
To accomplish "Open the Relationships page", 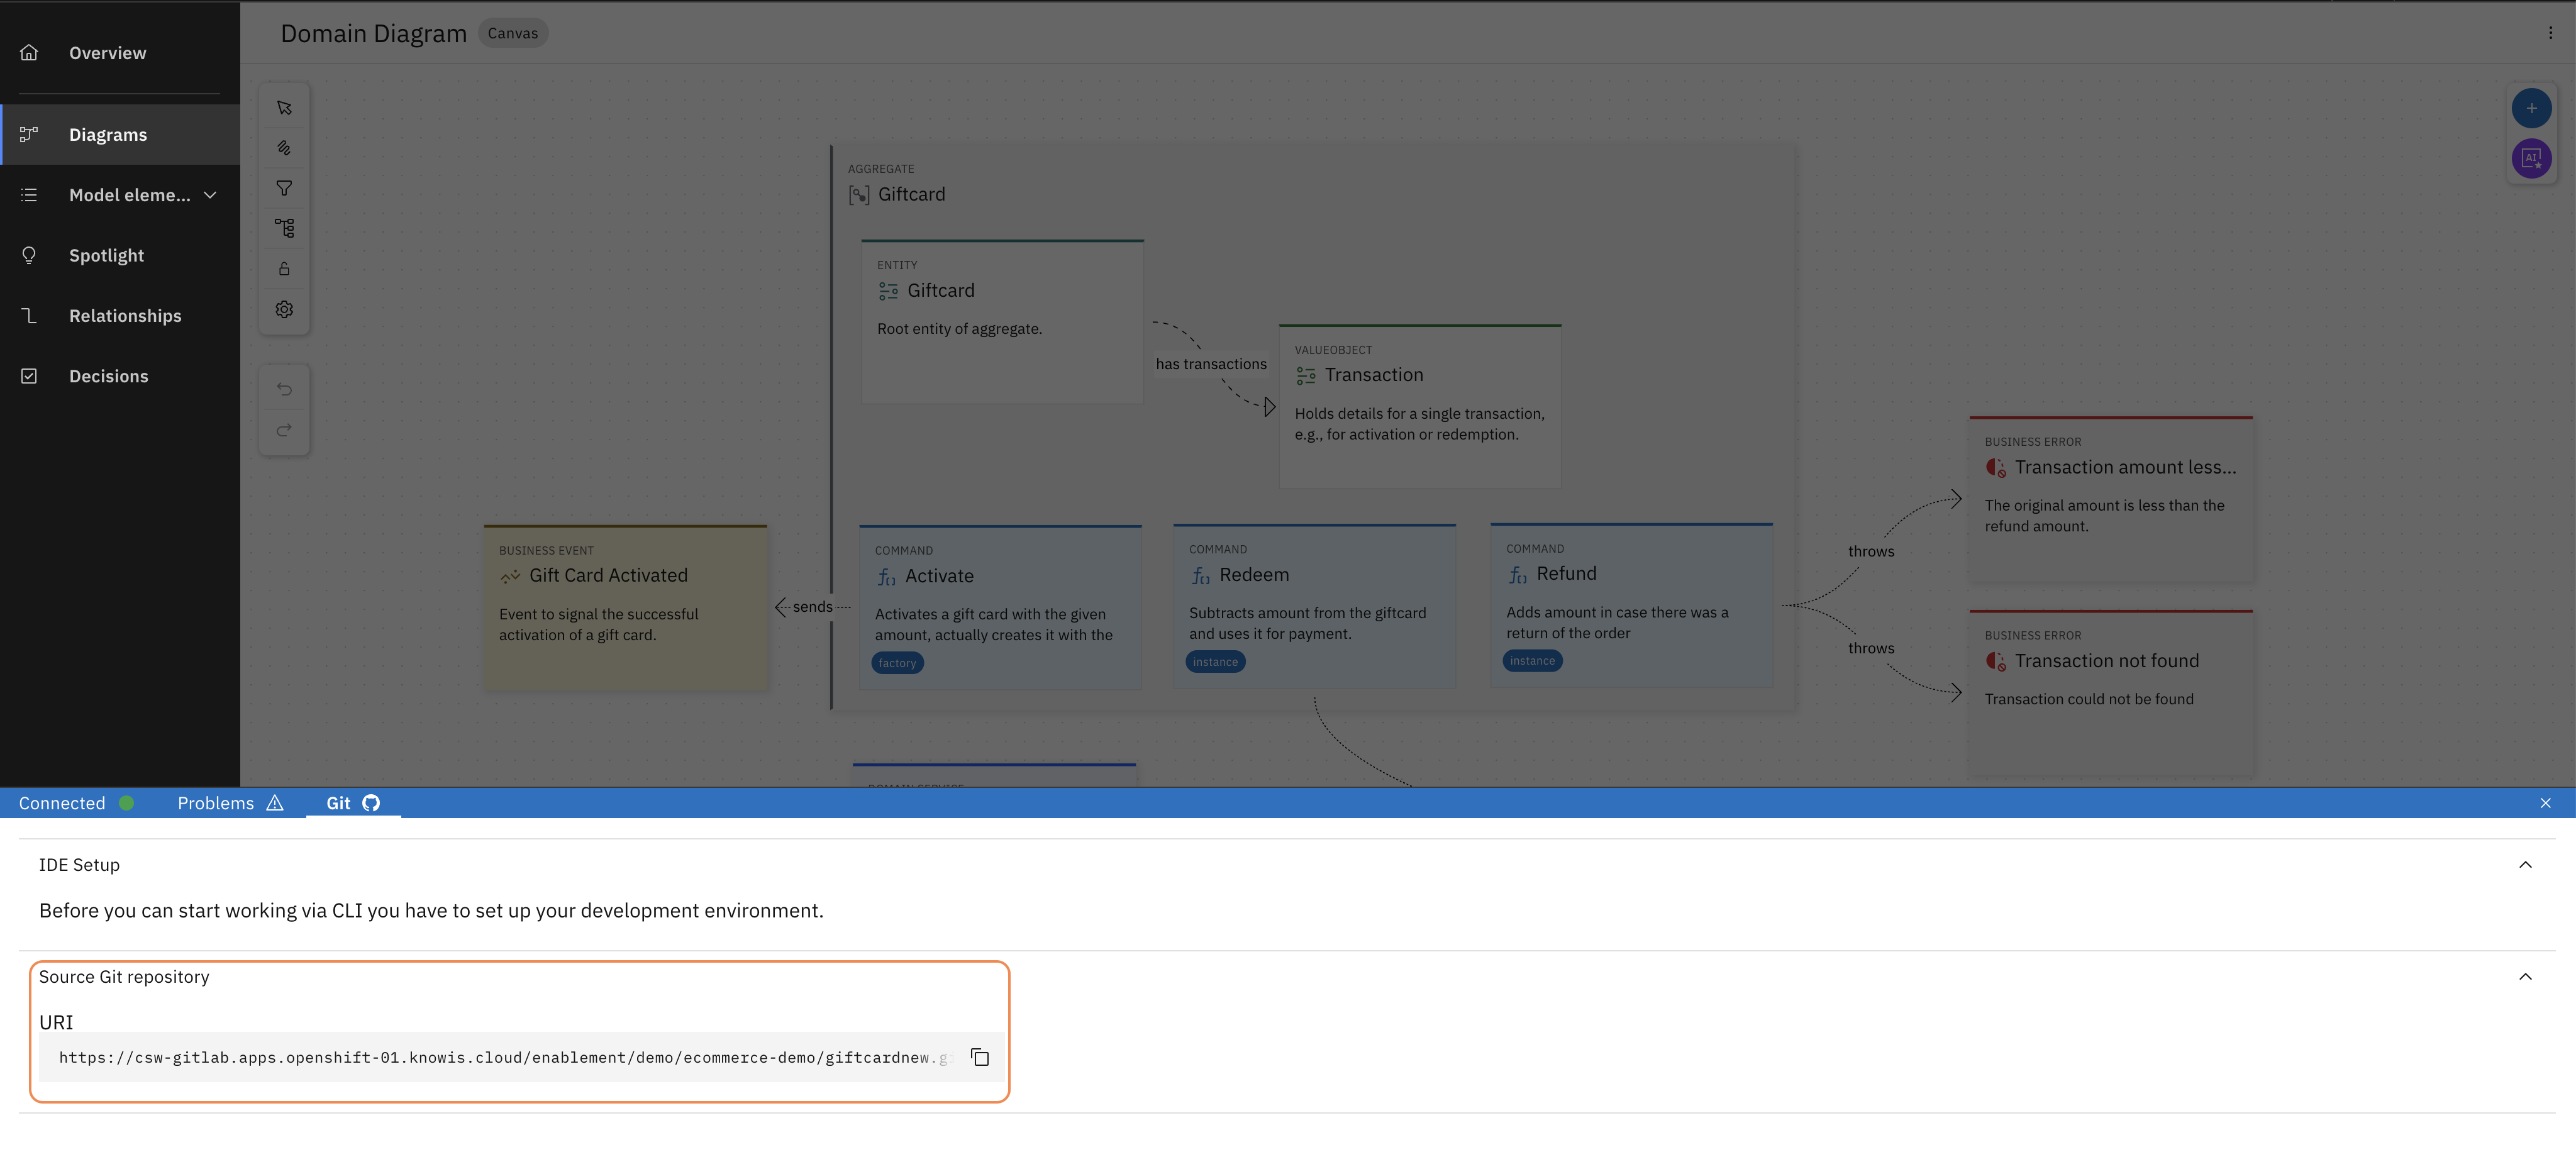I will (125, 316).
